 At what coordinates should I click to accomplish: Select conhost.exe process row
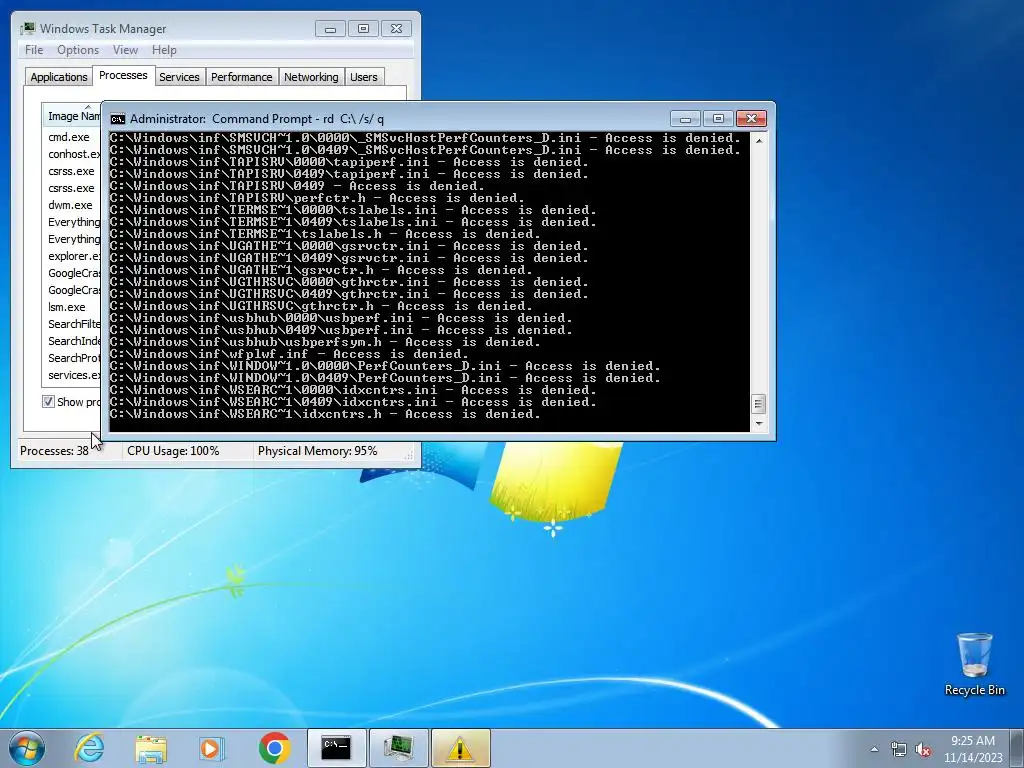click(72, 154)
